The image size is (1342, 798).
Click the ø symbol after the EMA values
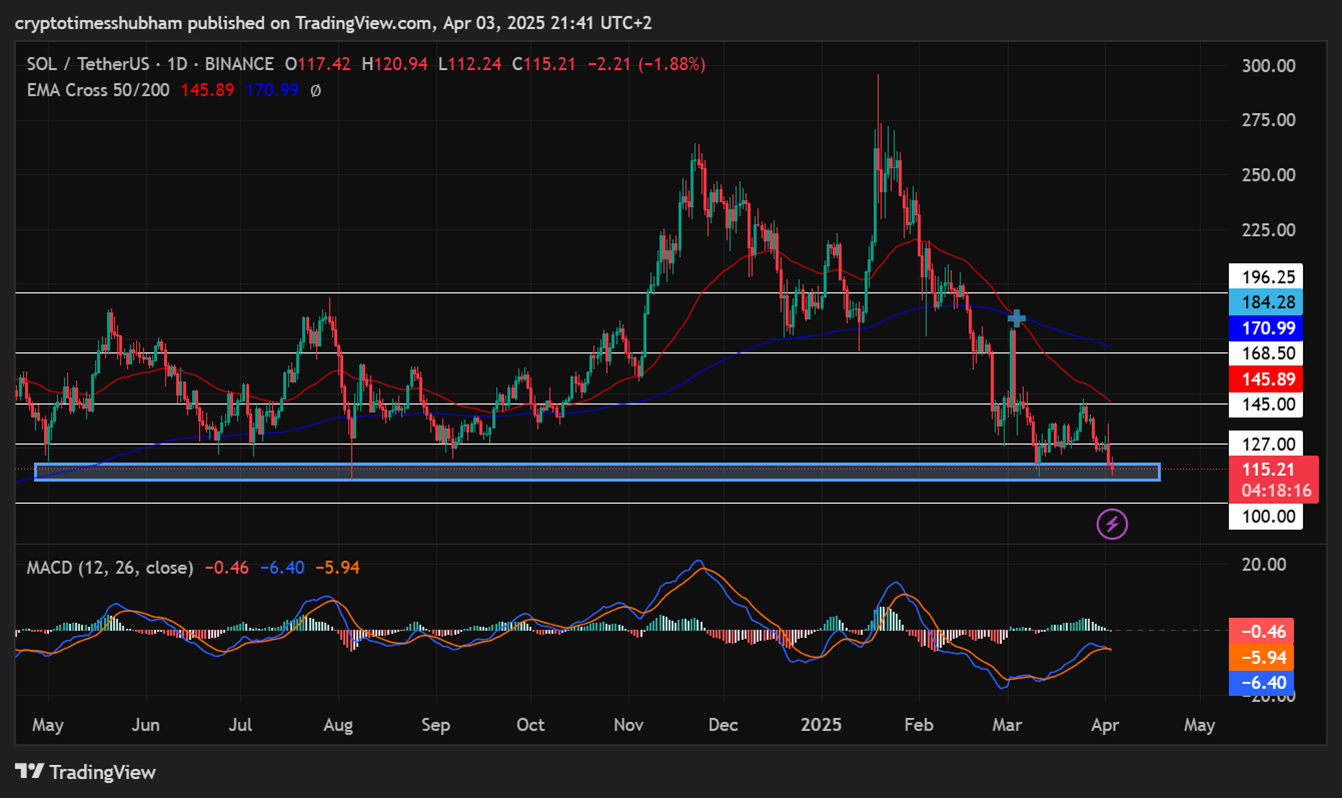315,90
